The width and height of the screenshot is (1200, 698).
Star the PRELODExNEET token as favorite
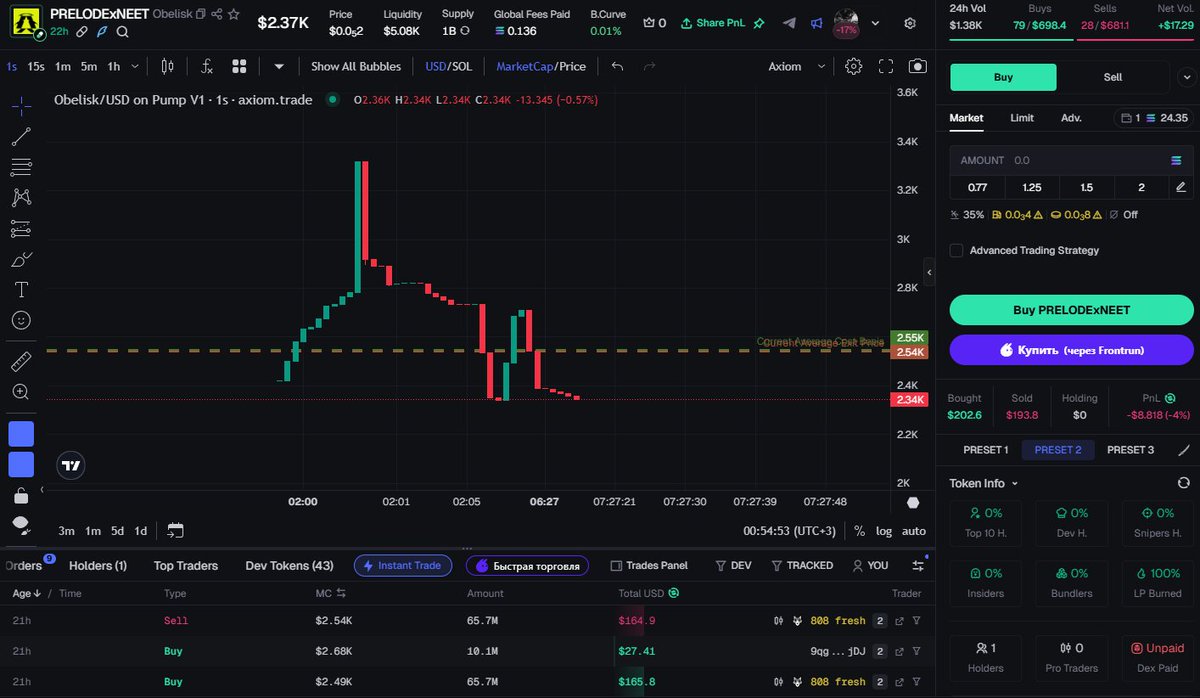click(233, 14)
